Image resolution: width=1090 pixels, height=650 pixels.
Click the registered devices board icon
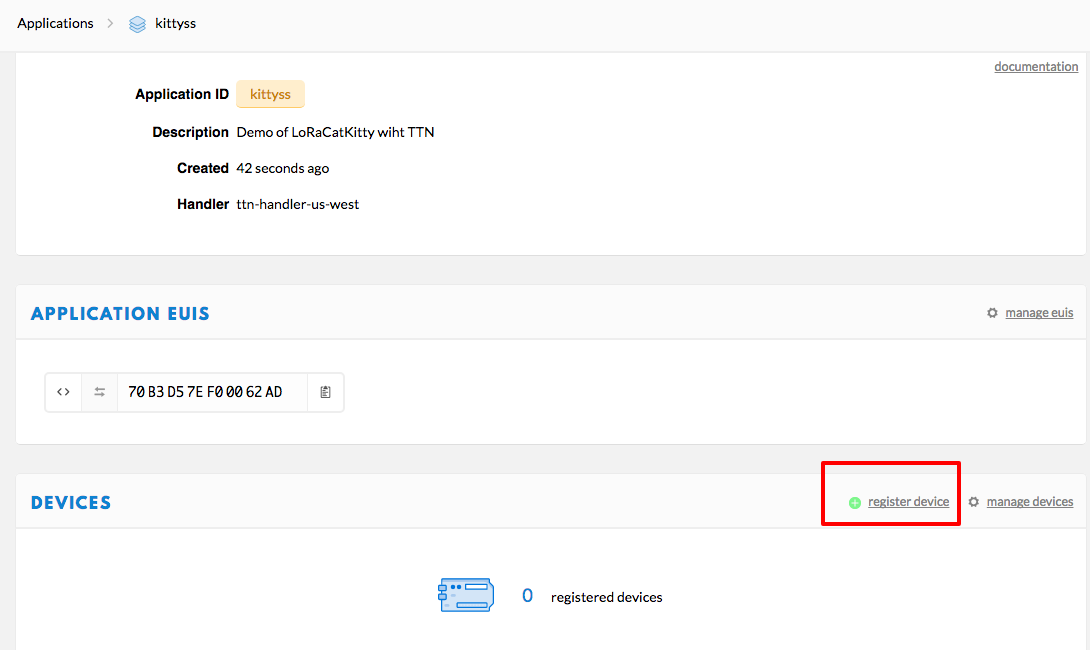click(x=466, y=595)
